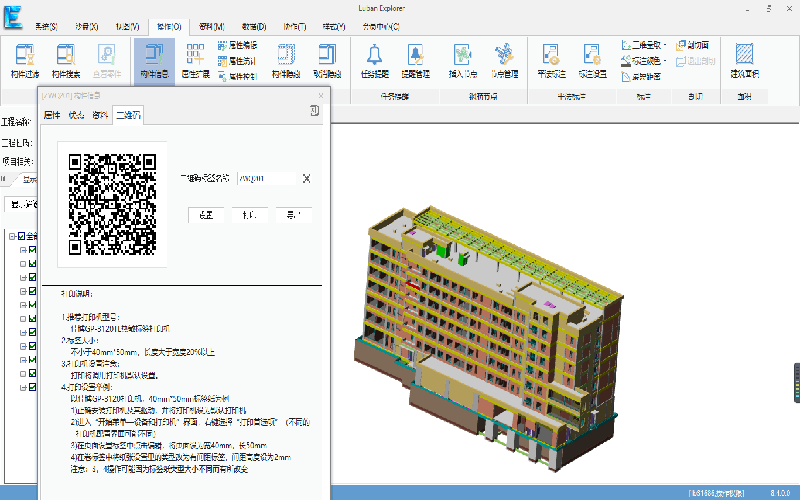Viewport: 800px width, 500px height.
Task: Clear the QR code label name field
Action: click(306, 179)
